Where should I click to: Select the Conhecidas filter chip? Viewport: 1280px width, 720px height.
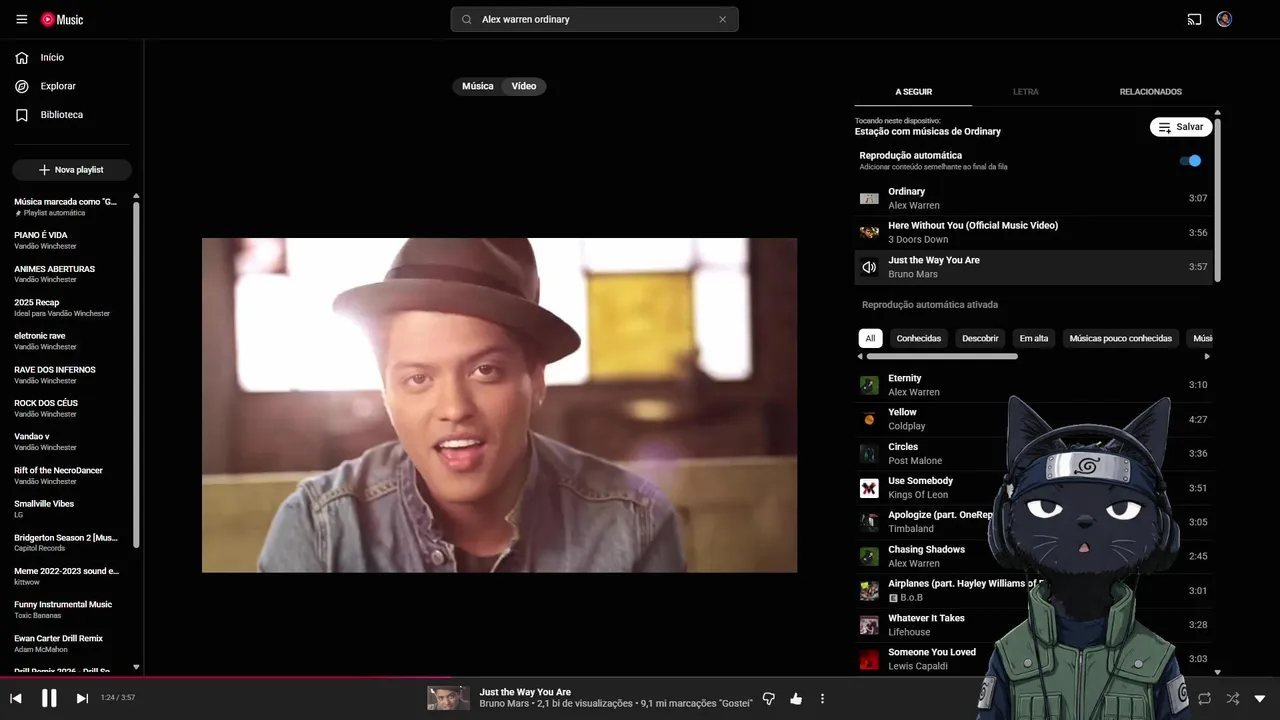(918, 338)
